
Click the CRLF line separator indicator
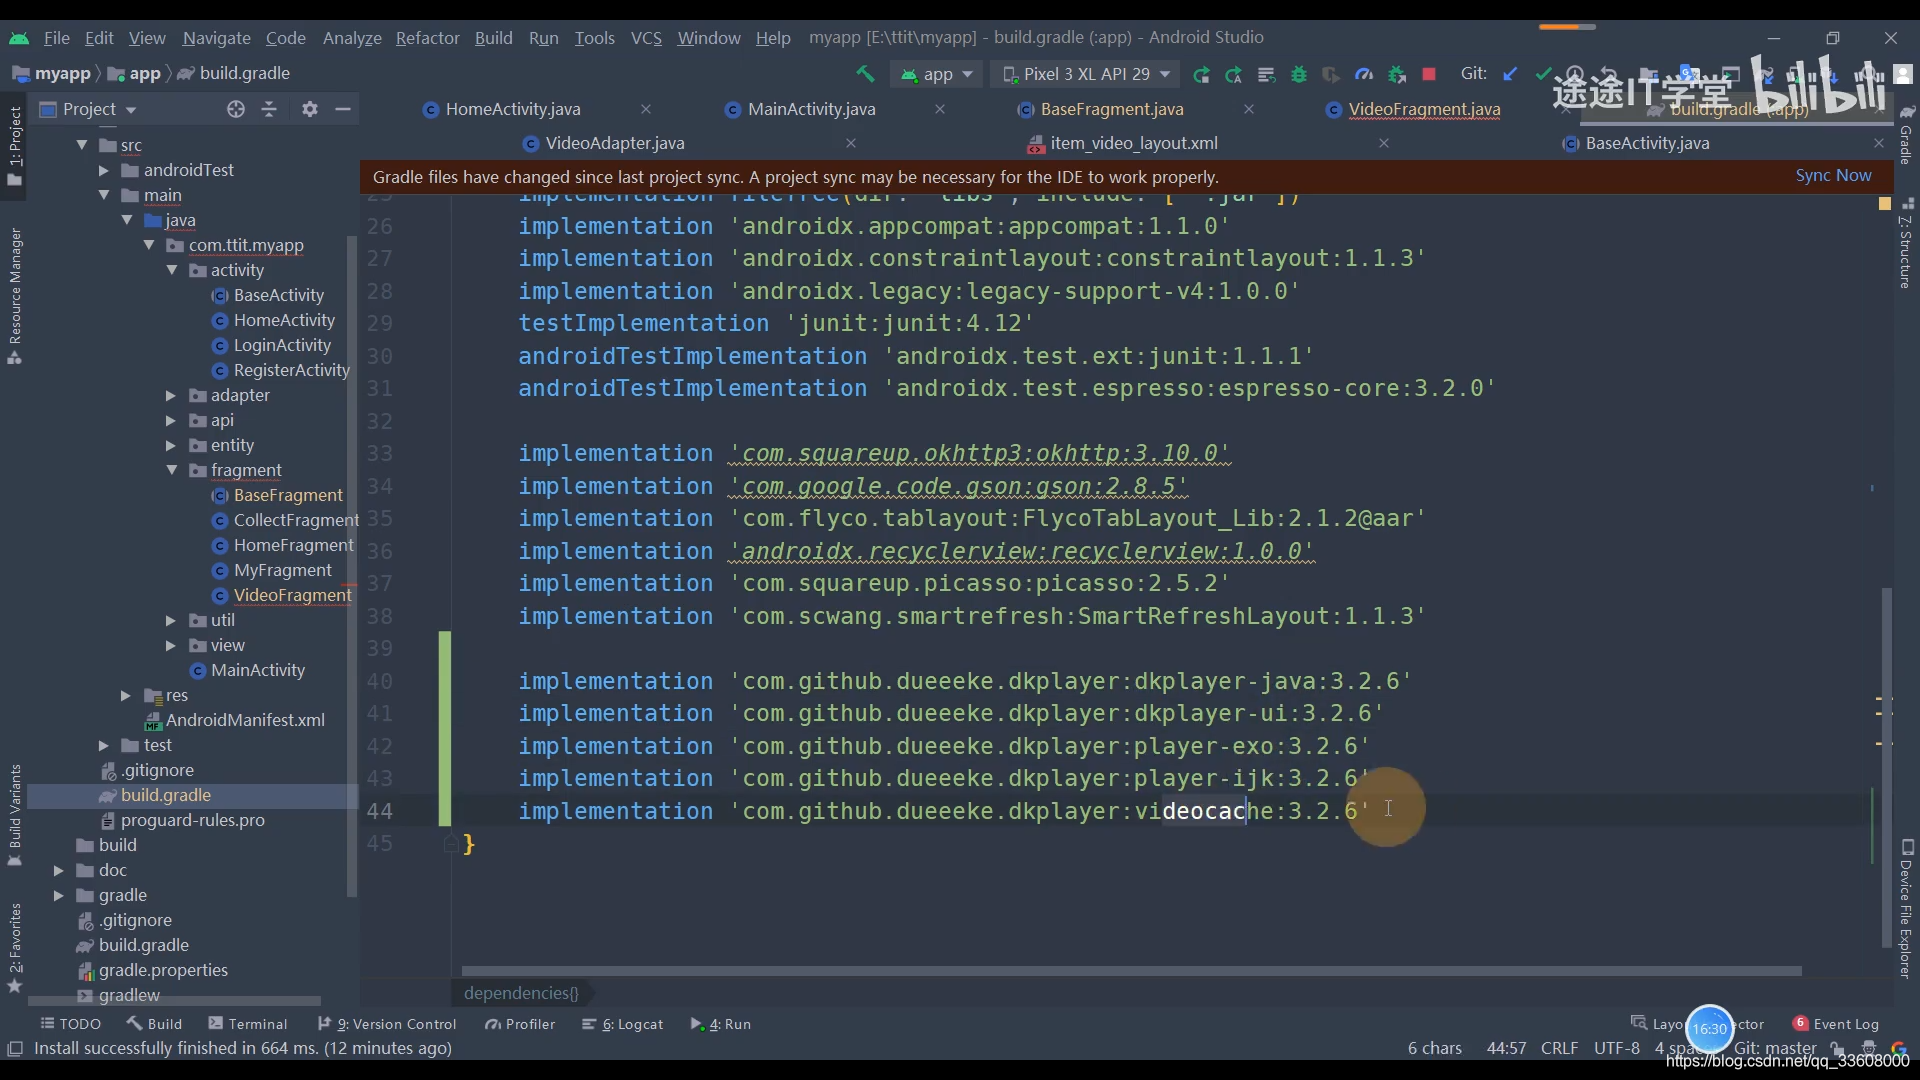pos(1559,1048)
